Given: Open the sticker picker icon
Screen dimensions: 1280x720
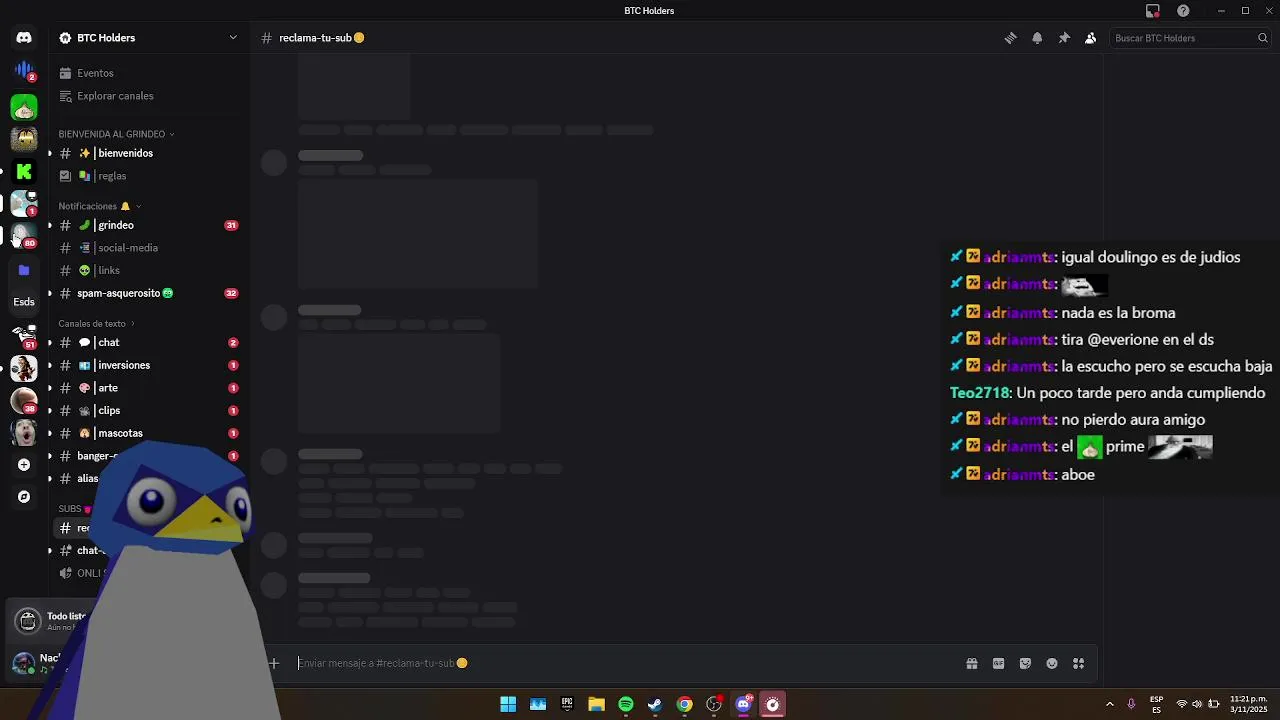Looking at the screenshot, I should (1025, 663).
